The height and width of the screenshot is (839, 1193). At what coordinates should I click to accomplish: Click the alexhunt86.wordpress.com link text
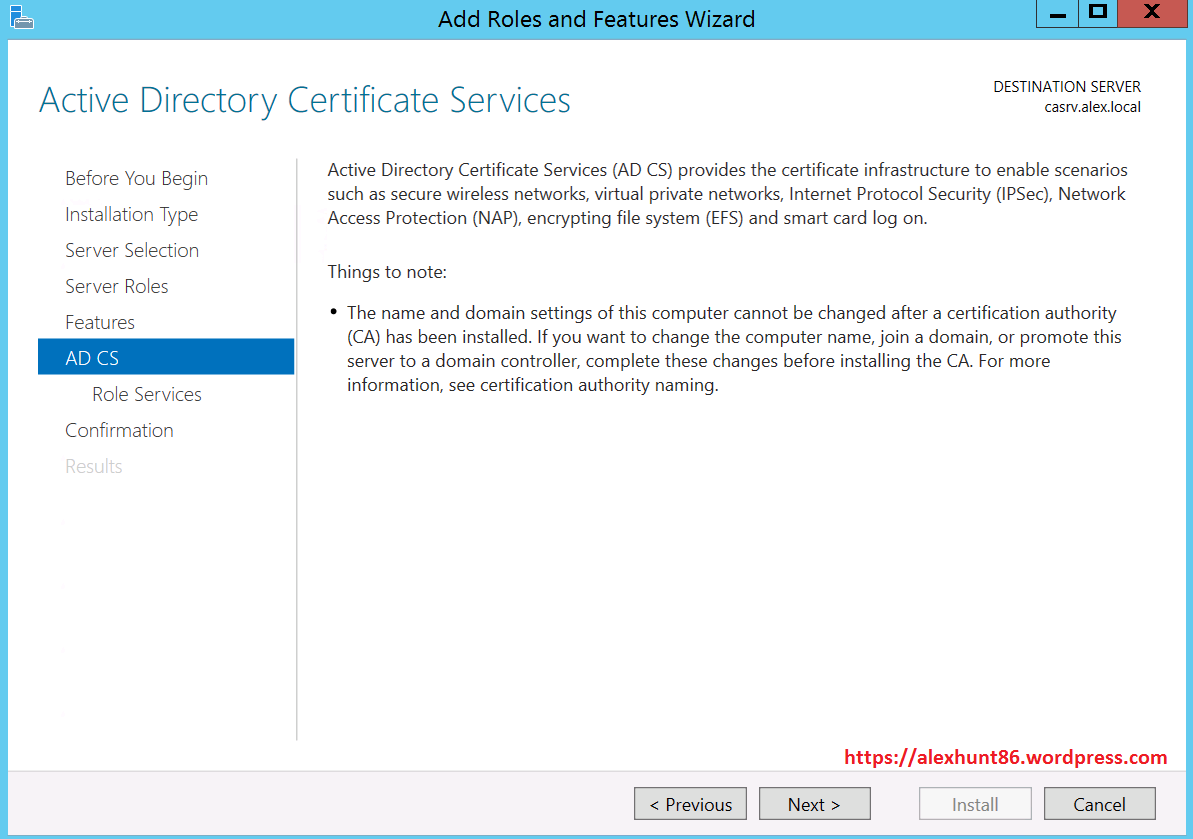pyautogui.click(x=1005, y=757)
